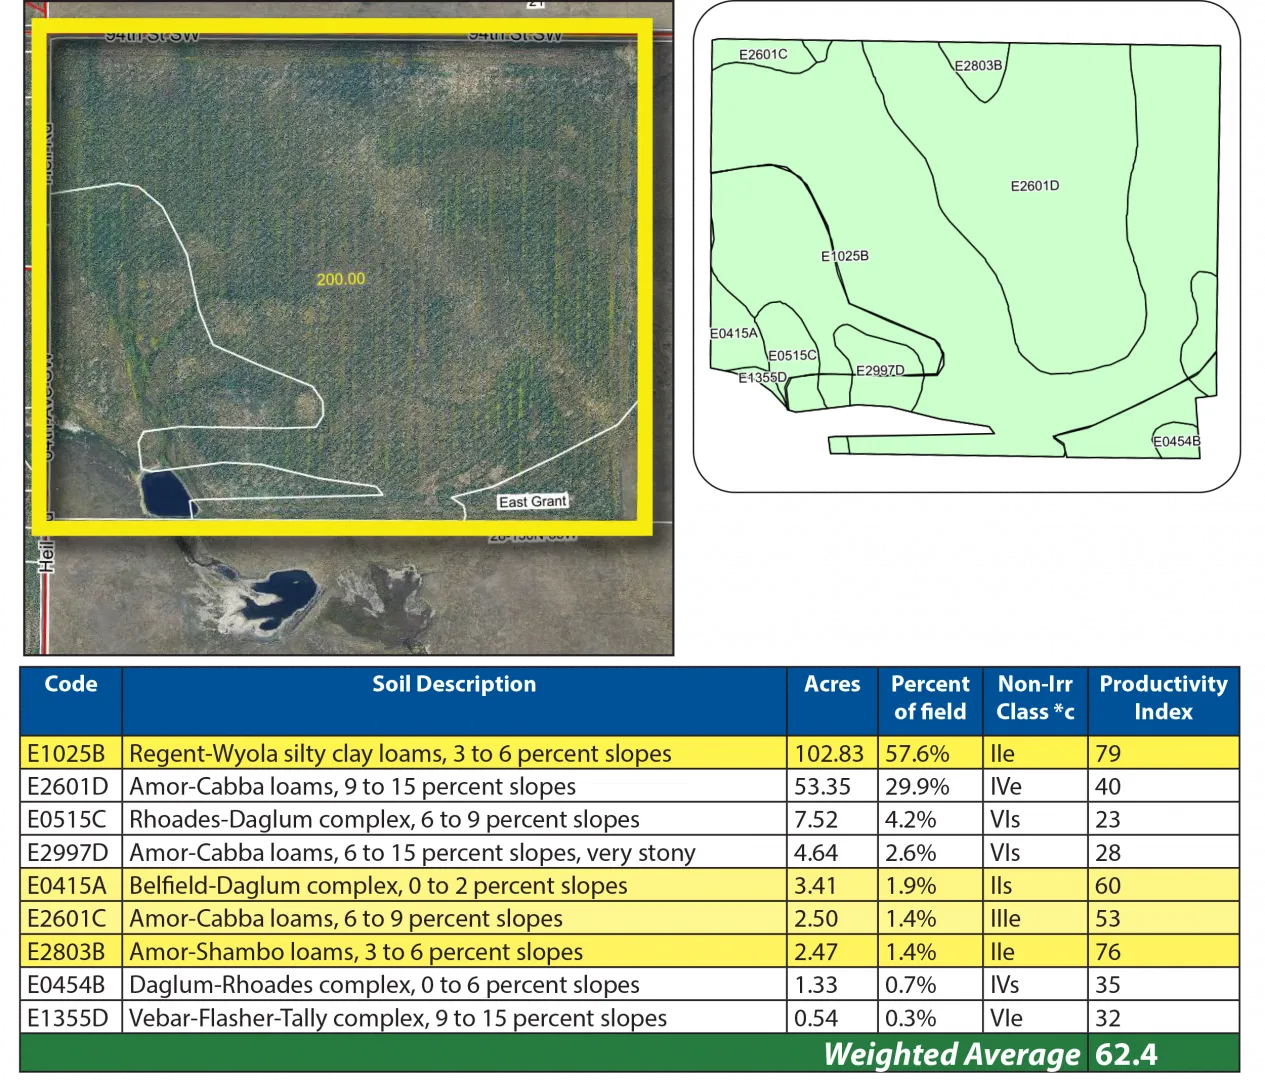Select the Percent of field column header
This screenshot has width=1265, height=1080.
coord(930,698)
